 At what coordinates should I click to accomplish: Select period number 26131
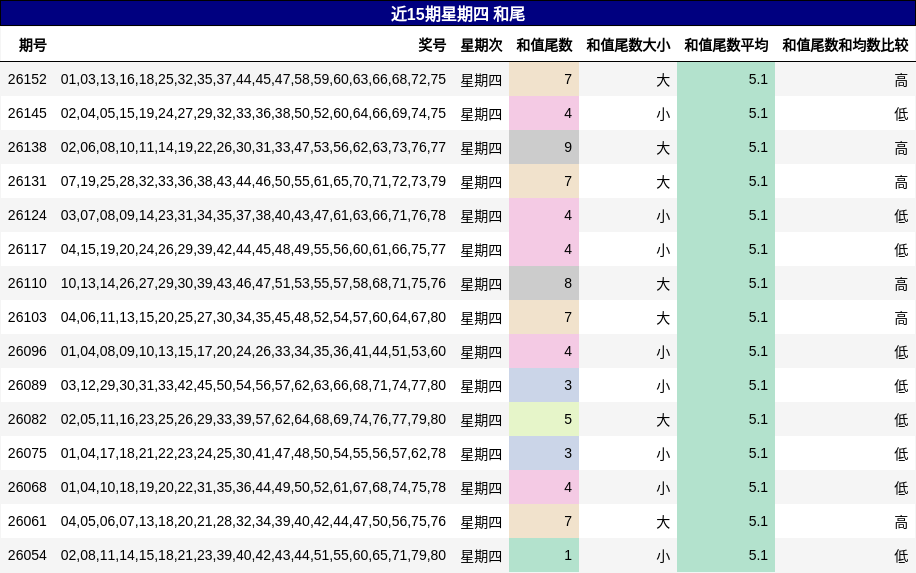pos(27,181)
